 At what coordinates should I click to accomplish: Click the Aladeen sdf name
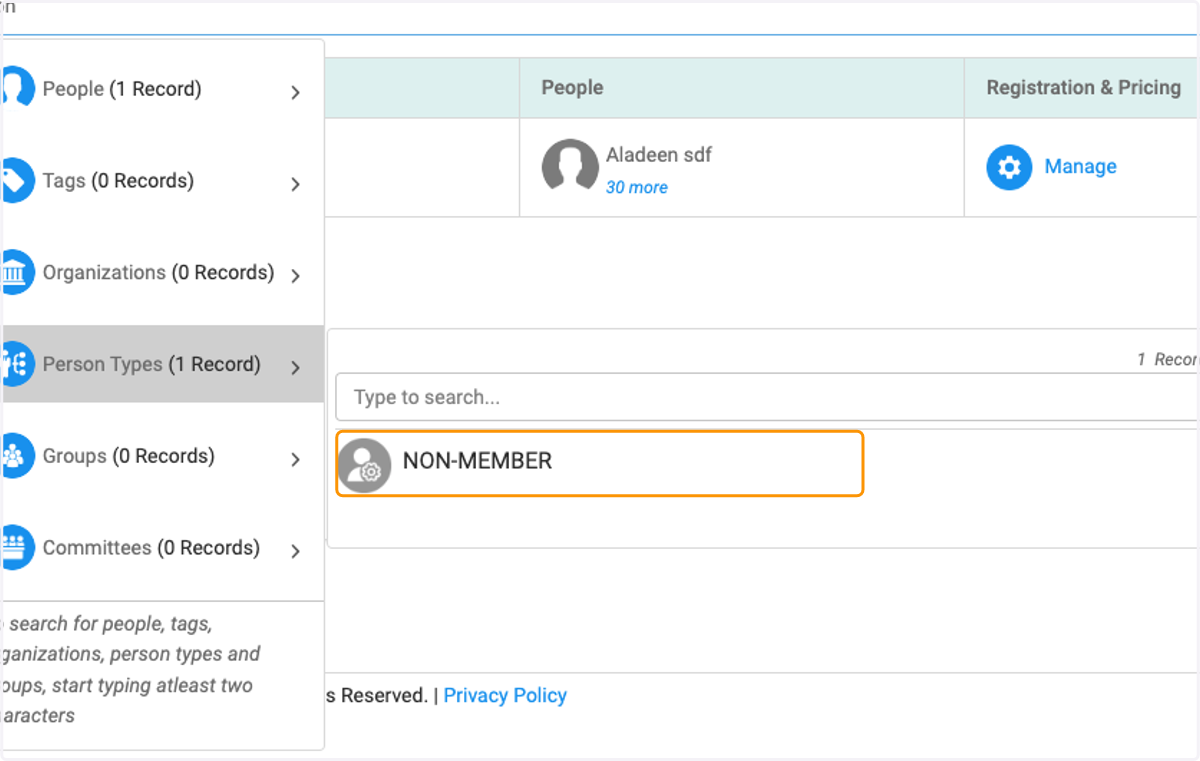[659, 155]
